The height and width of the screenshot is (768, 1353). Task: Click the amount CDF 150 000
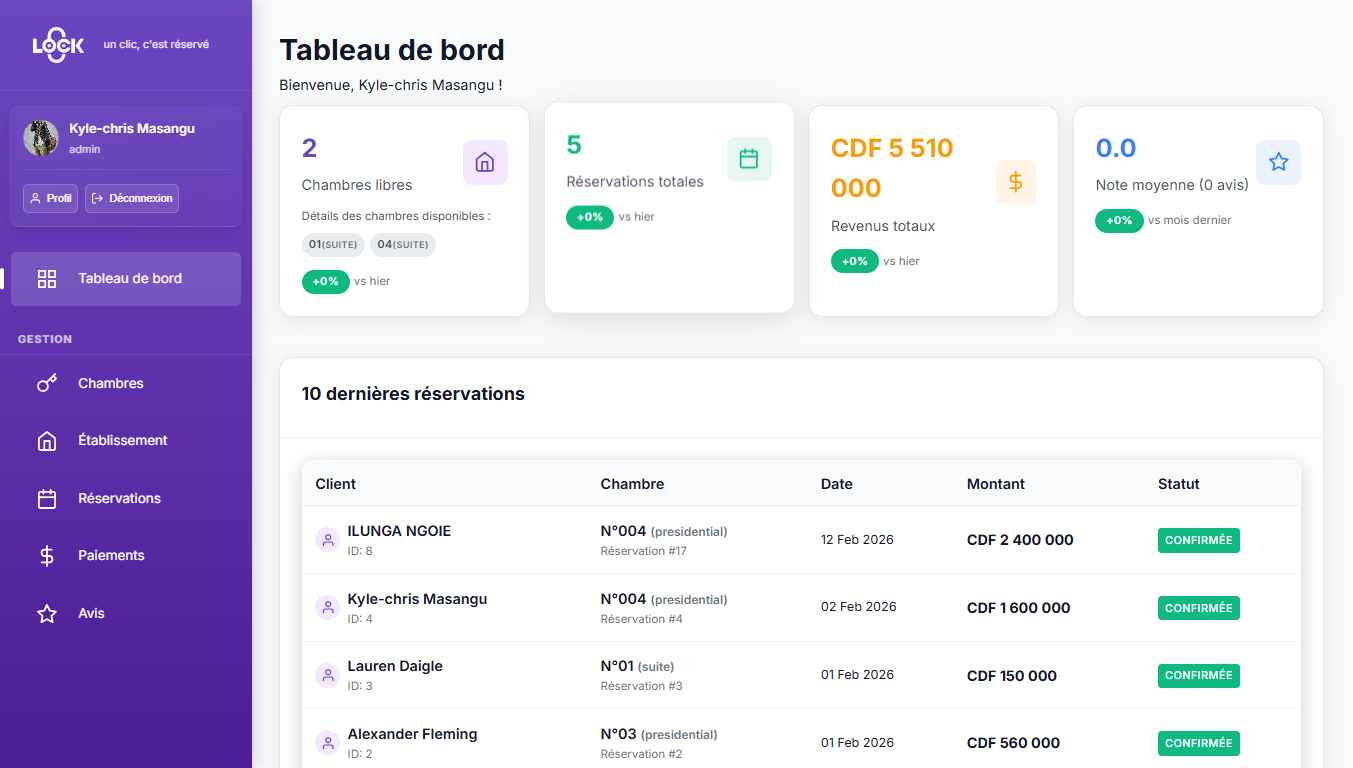coord(1012,676)
